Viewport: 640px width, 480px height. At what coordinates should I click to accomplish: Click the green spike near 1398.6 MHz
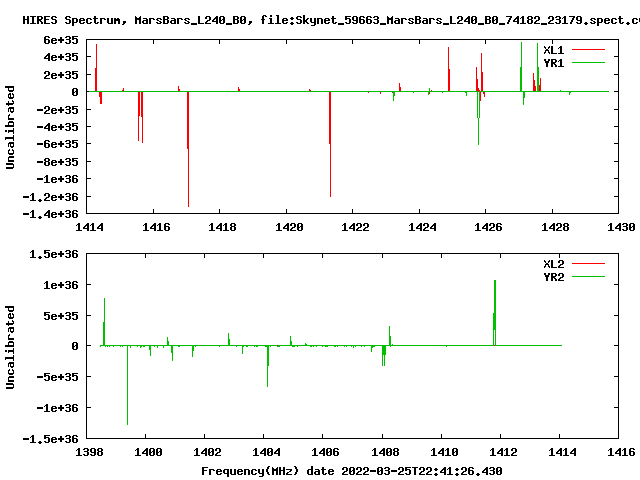104,322
